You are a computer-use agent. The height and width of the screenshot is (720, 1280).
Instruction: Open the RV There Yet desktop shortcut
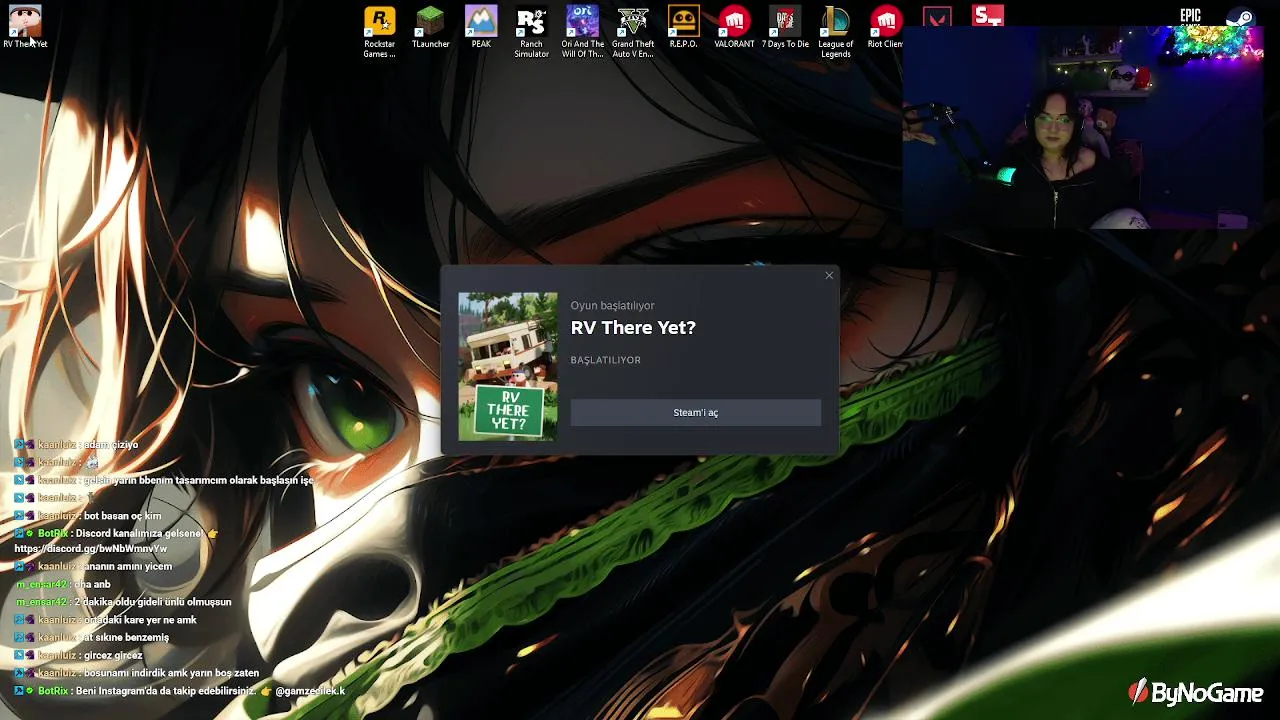(x=25, y=26)
